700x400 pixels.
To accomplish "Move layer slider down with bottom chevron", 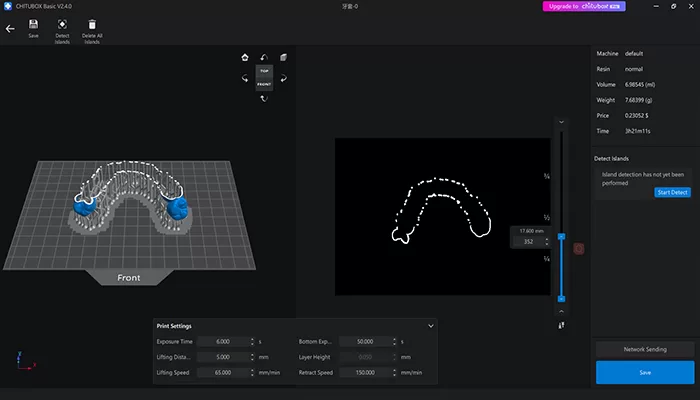I will pyautogui.click(x=562, y=311).
